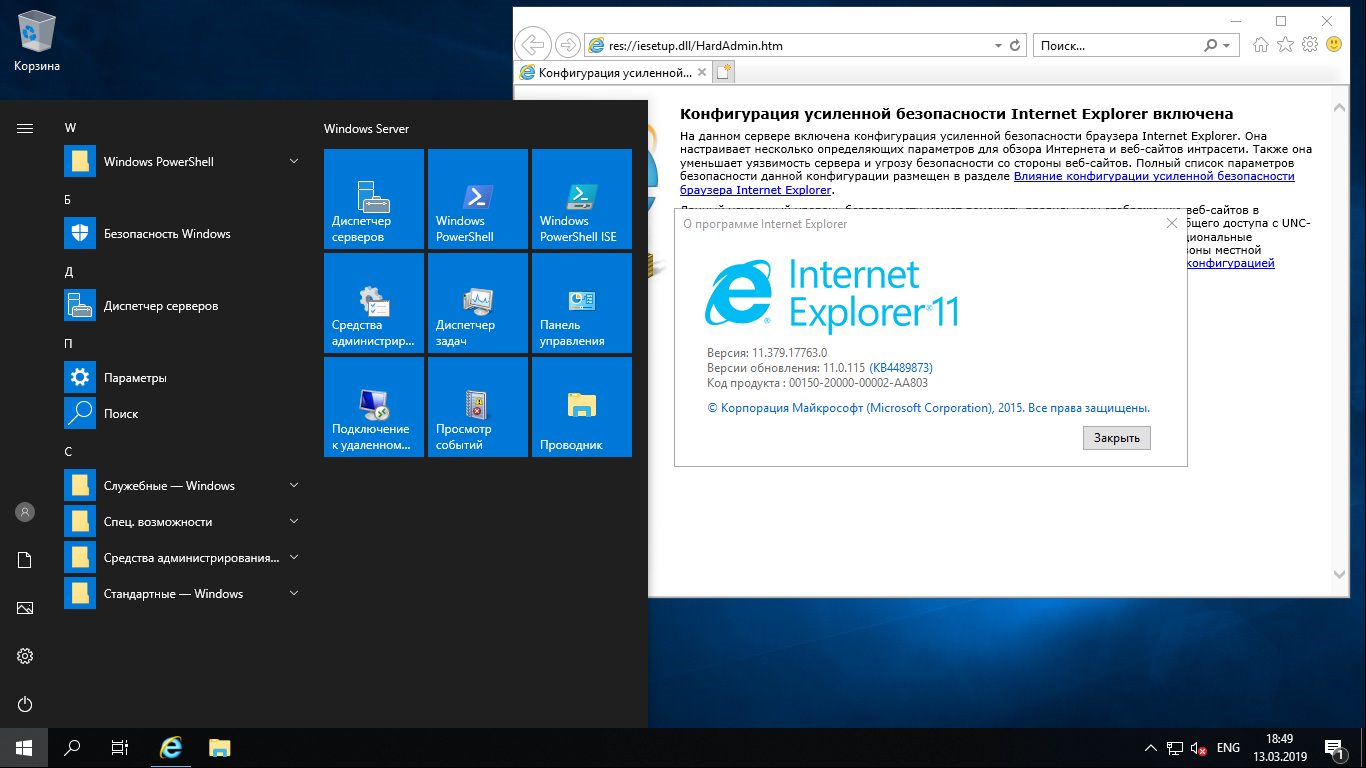
Task: Click the File Explorer taskbar icon
Action: point(220,748)
